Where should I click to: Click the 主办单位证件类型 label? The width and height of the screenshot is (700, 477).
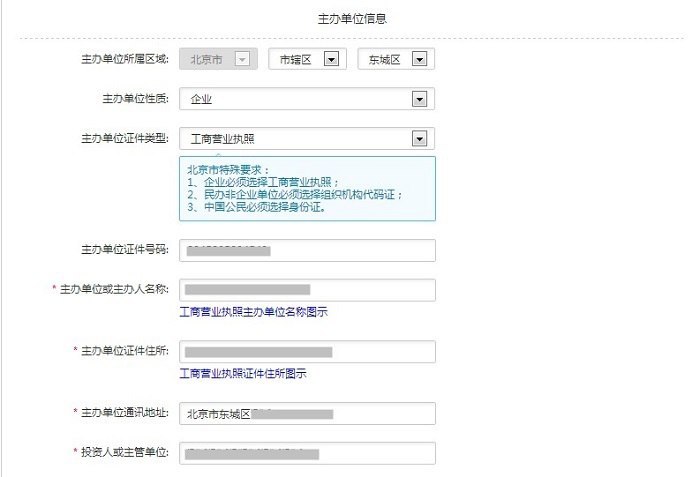[124, 138]
